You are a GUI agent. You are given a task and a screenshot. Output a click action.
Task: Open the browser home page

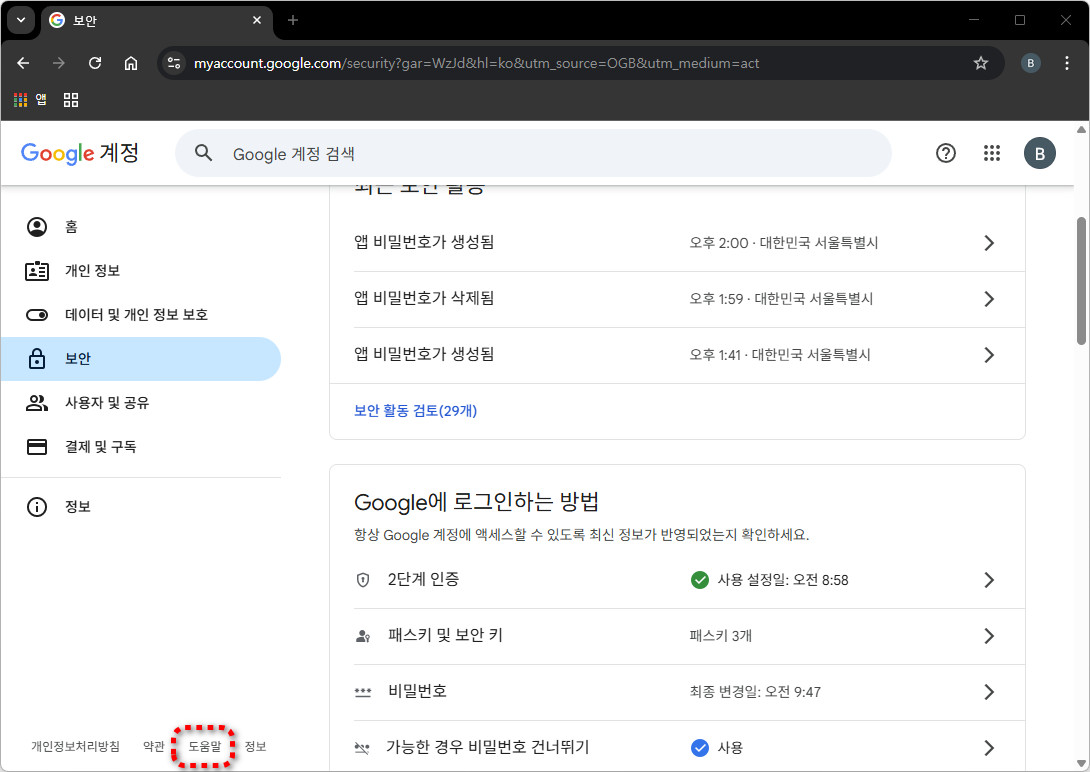(131, 63)
